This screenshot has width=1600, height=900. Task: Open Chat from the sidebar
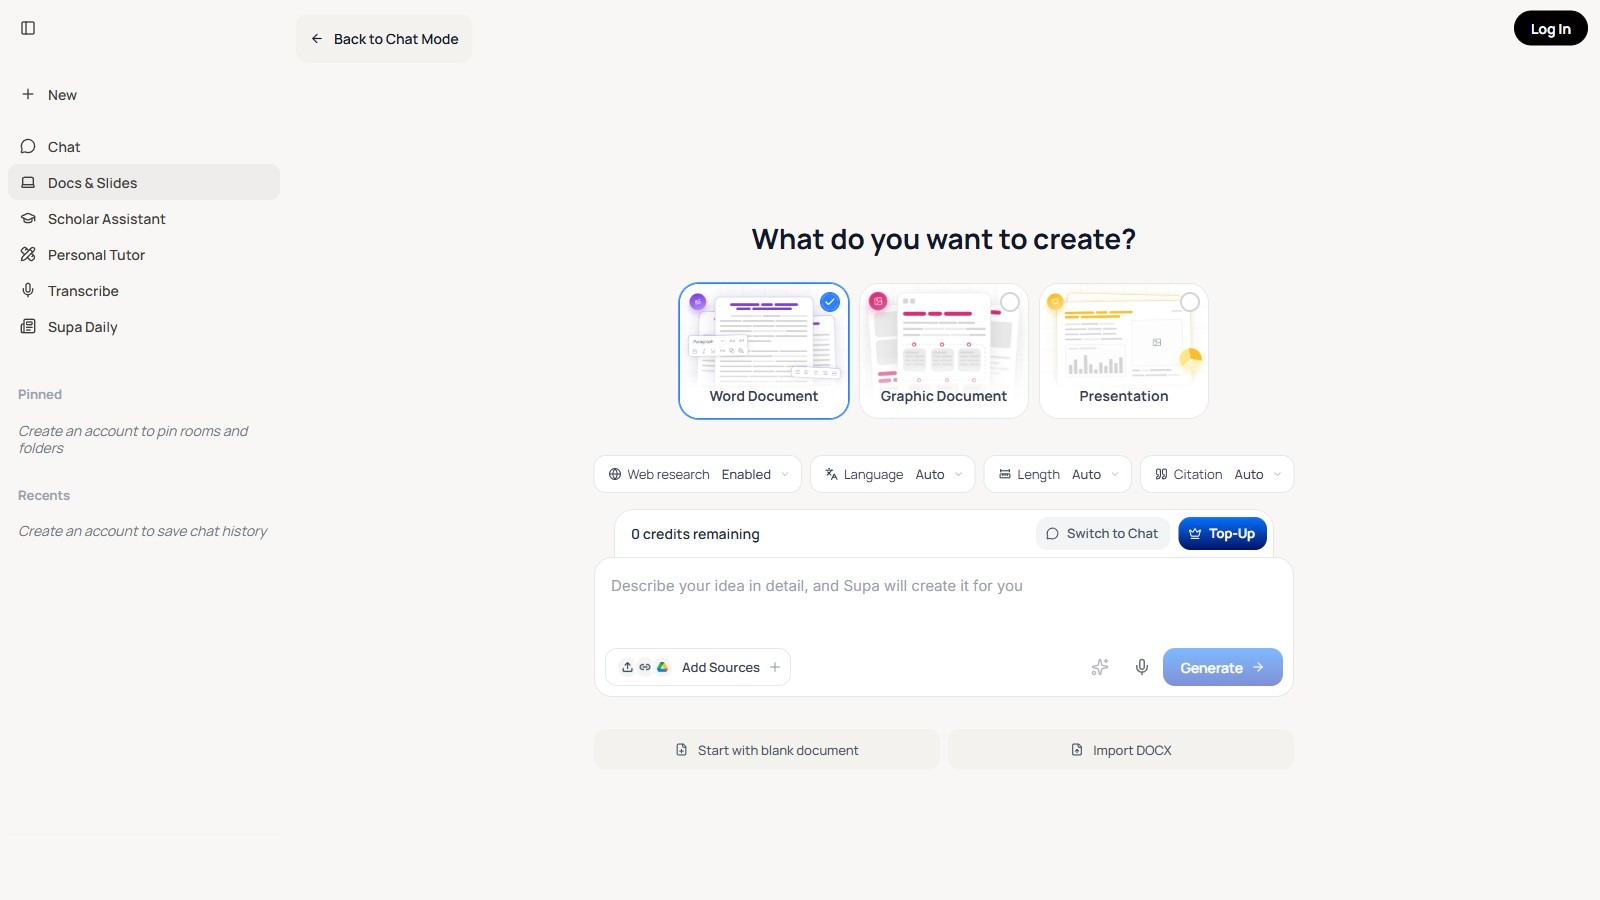click(64, 147)
